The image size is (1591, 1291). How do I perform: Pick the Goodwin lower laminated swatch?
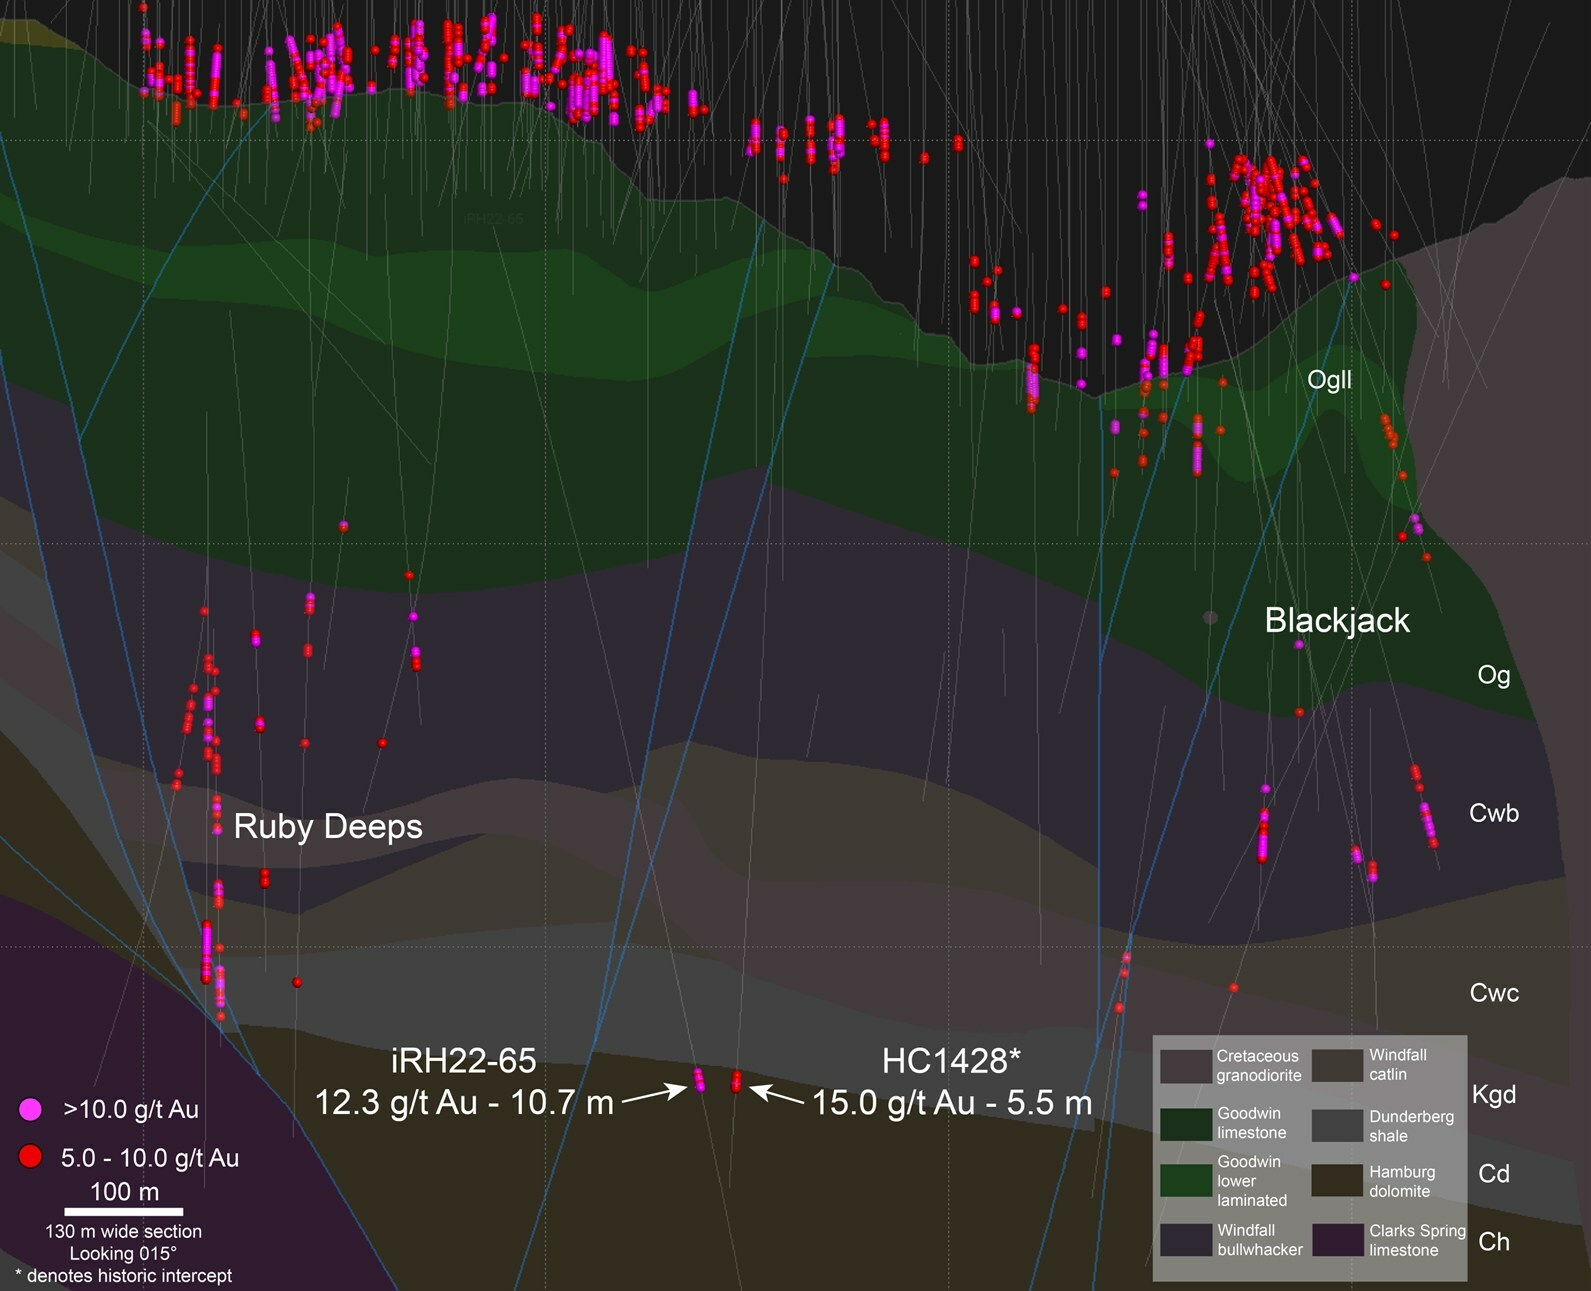(x=1185, y=1181)
